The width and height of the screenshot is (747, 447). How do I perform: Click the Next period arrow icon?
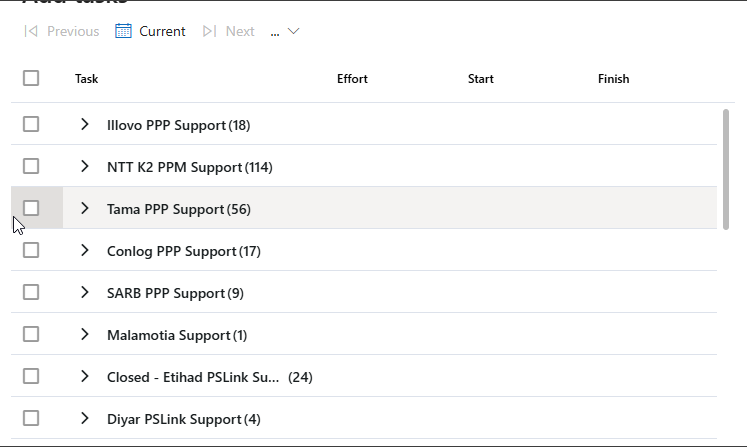[x=209, y=31]
